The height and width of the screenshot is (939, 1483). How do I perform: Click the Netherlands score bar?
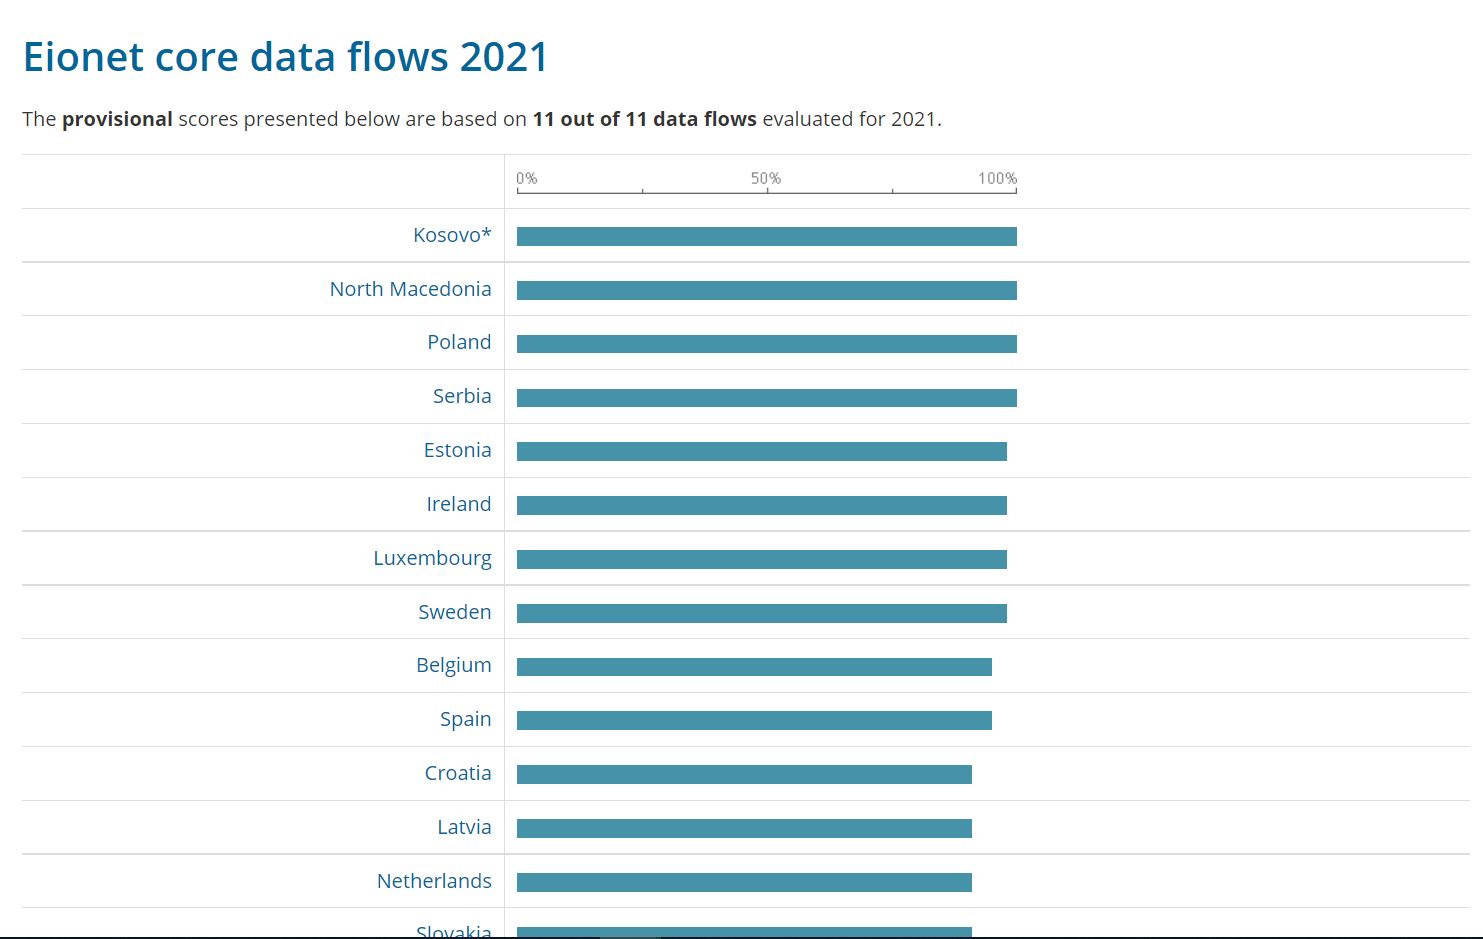pyautogui.click(x=744, y=883)
